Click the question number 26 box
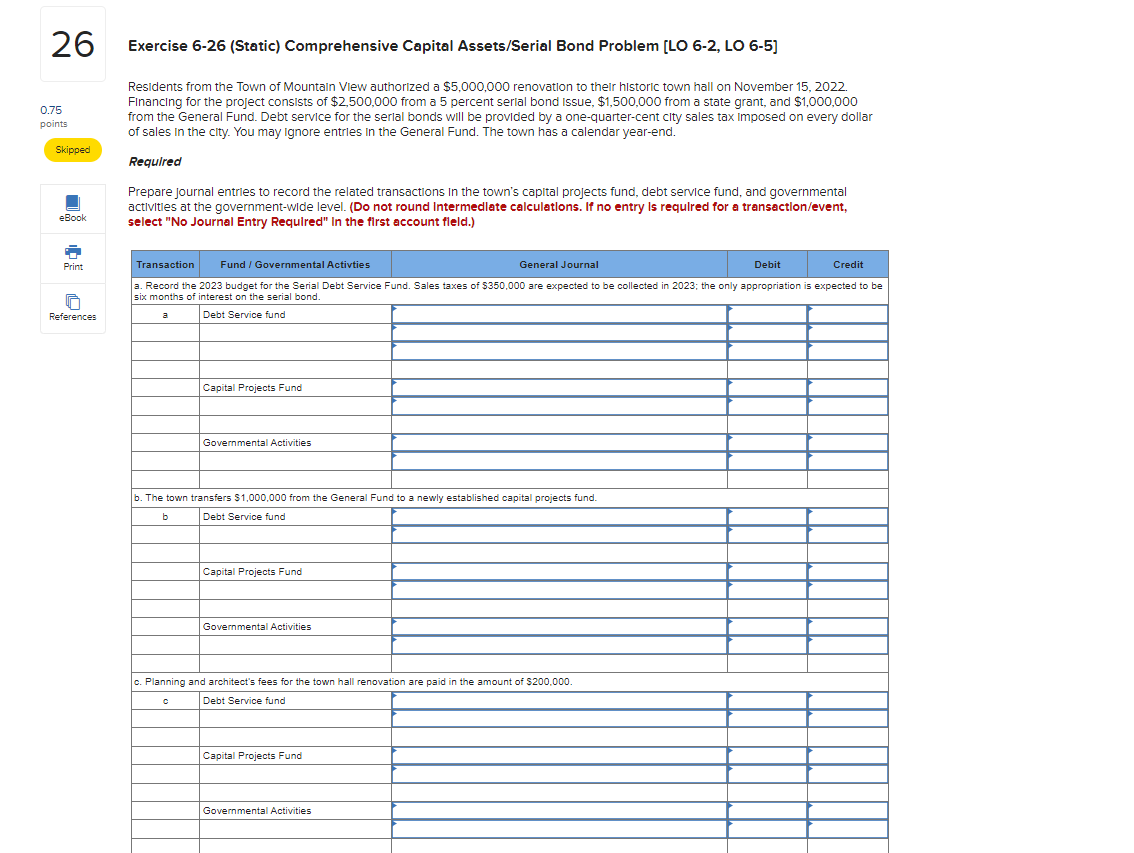 pyautogui.click(x=72, y=45)
